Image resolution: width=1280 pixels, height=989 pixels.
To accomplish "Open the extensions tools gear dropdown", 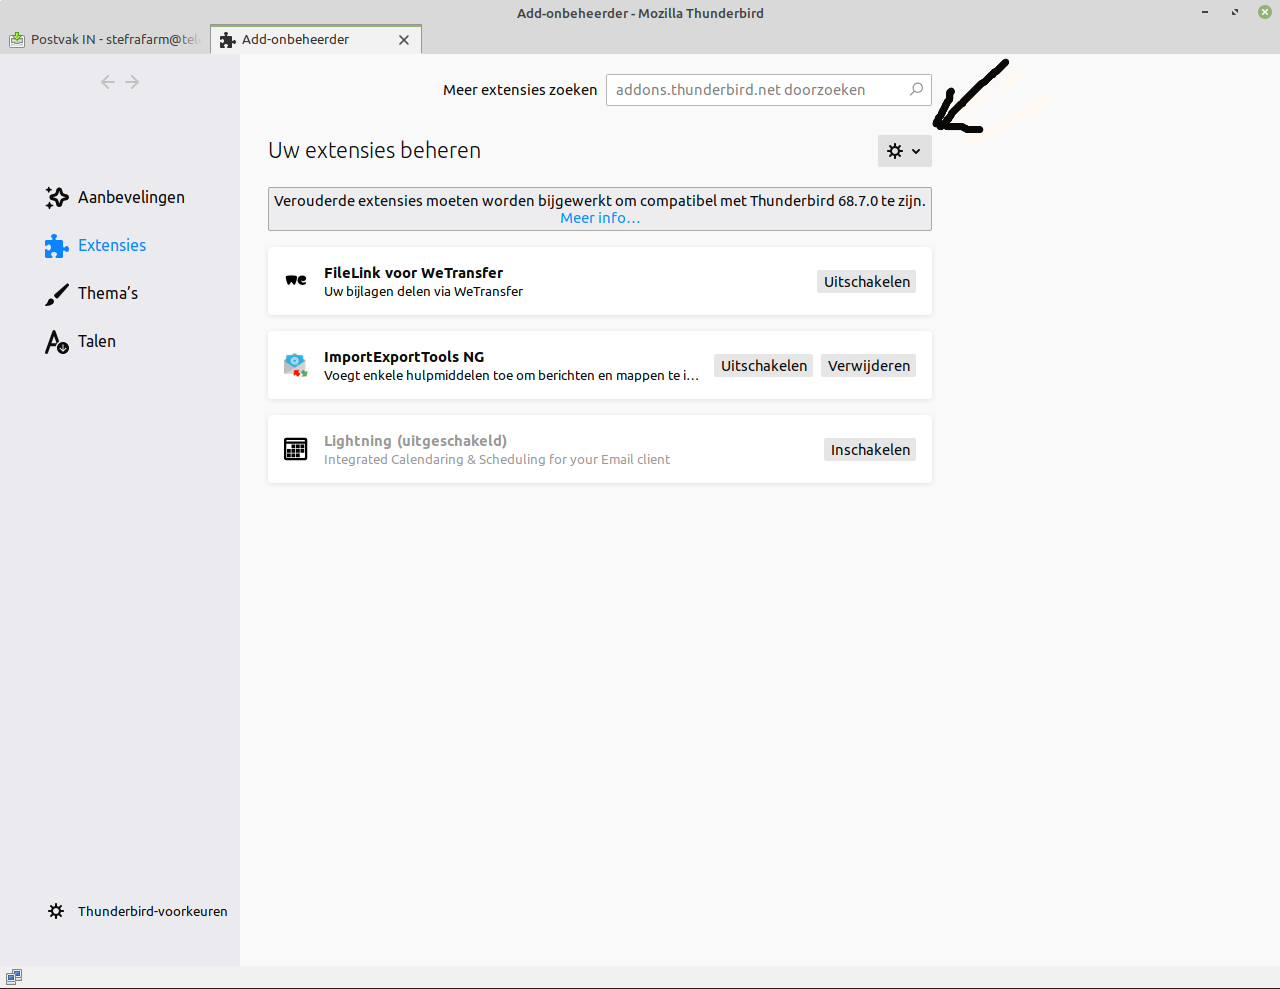I will [904, 151].
